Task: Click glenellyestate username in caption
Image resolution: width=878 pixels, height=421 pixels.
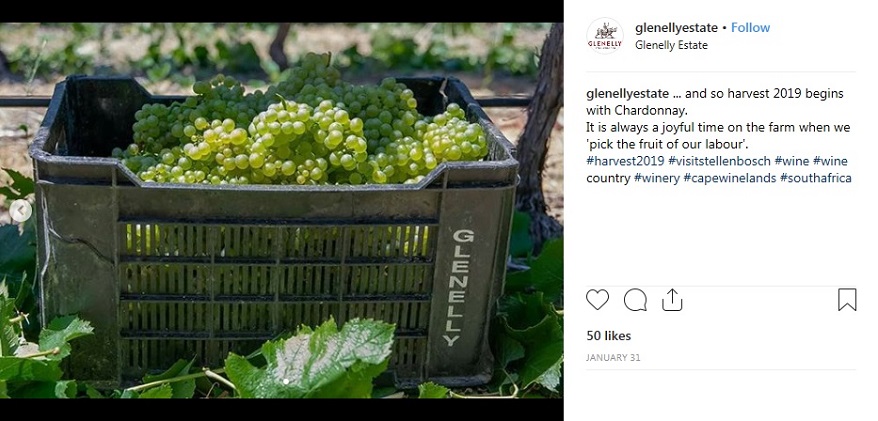Action: pyautogui.click(x=627, y=93)
